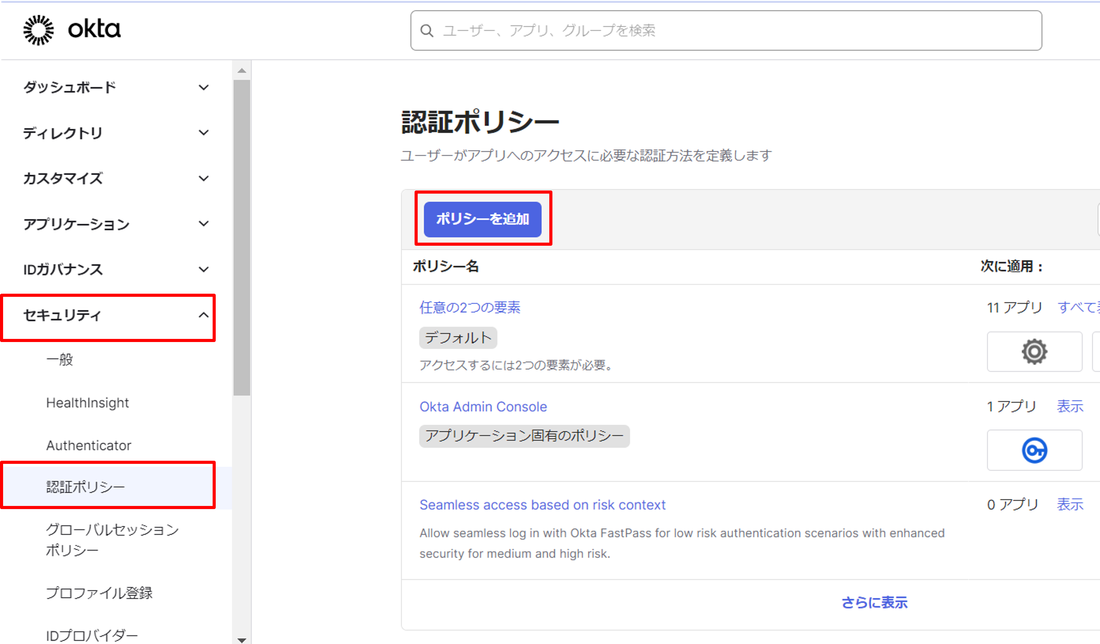This screenshot has height=644, width=1100.
Task: Expand the アプリケーション menu chevron
Action: pyautogui.click(x=203, y=224)
